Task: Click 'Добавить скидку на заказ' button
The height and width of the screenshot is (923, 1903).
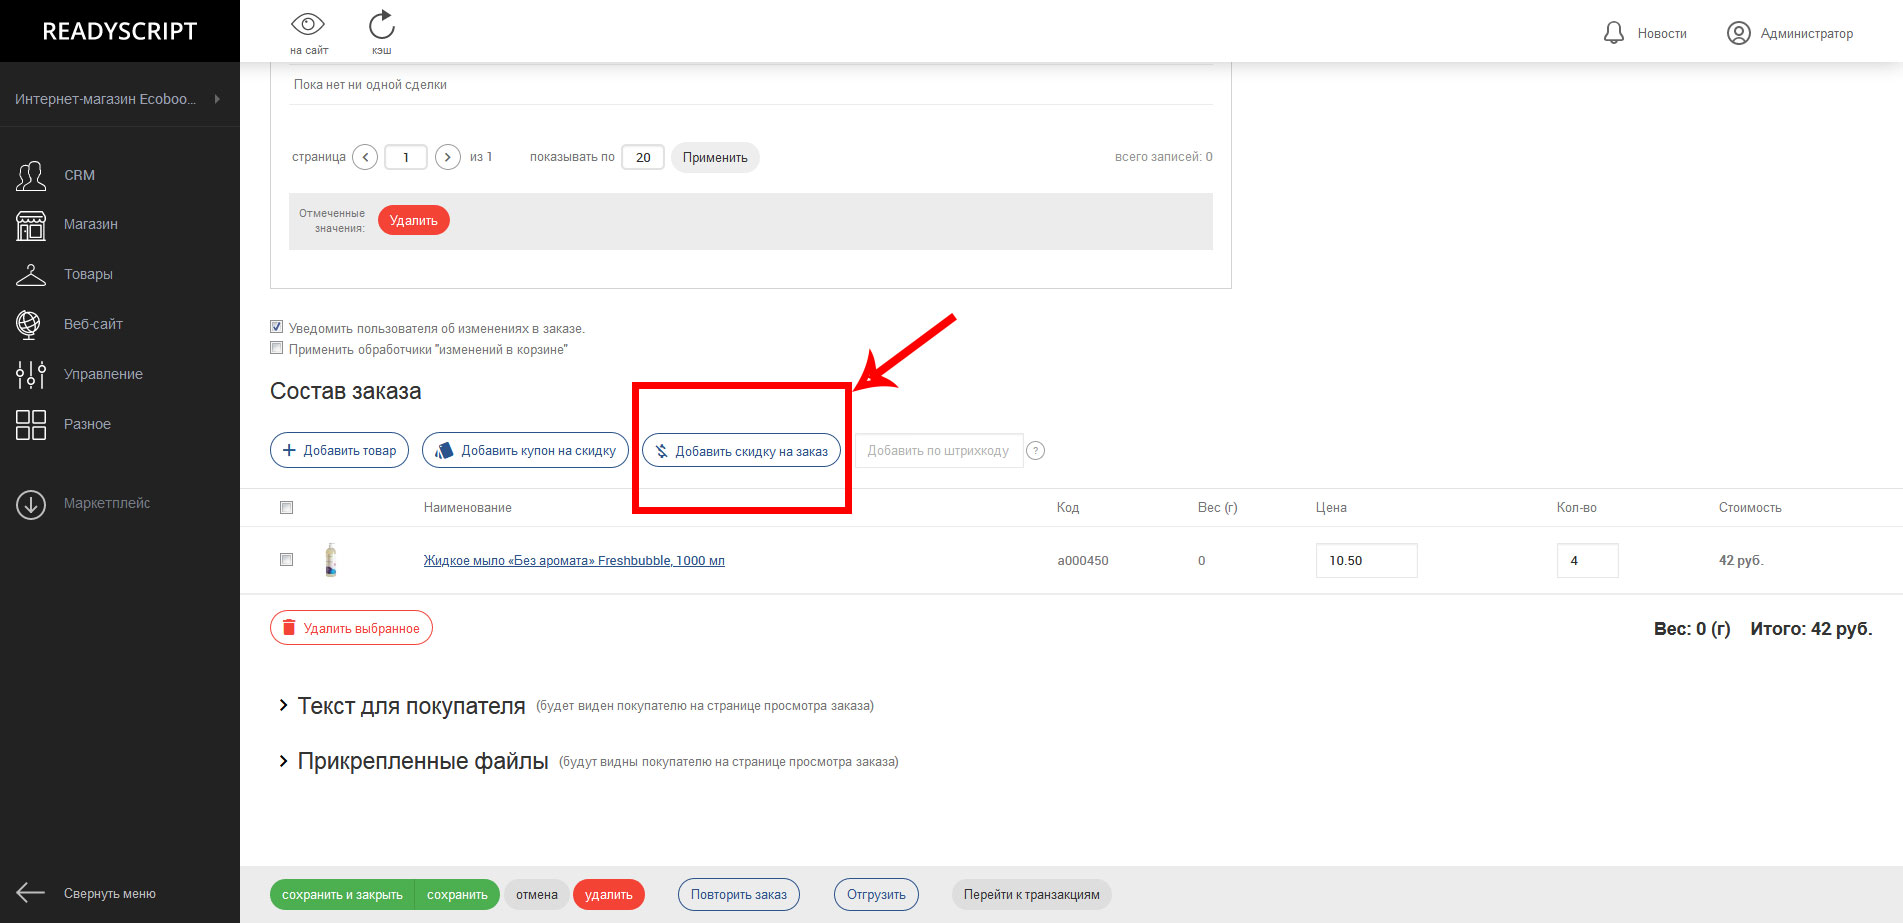Action: pyautogui.click(x=741, y=451)
